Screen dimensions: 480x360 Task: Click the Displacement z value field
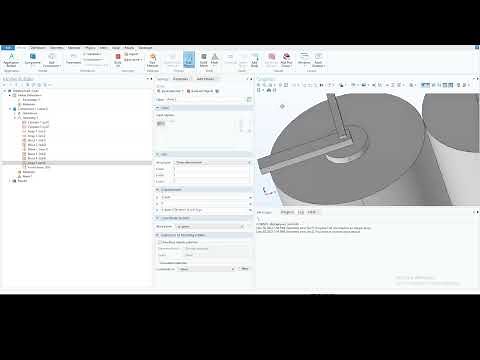(204, 210)
